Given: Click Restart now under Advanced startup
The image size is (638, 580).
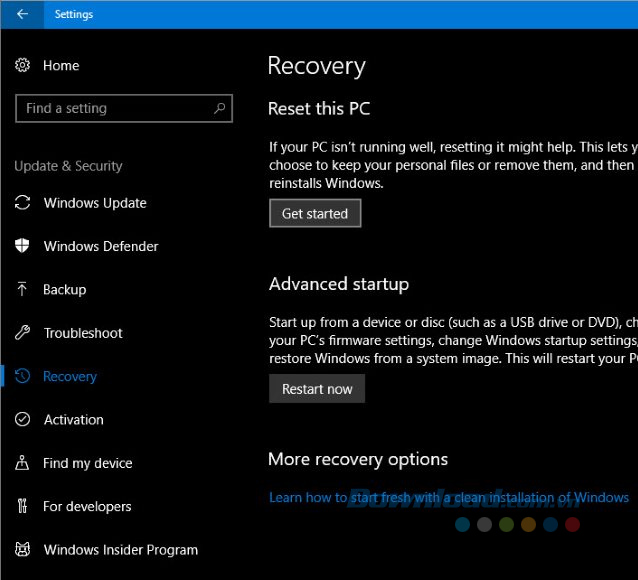Looking at the screenshot, I should [x=317, y=389].
